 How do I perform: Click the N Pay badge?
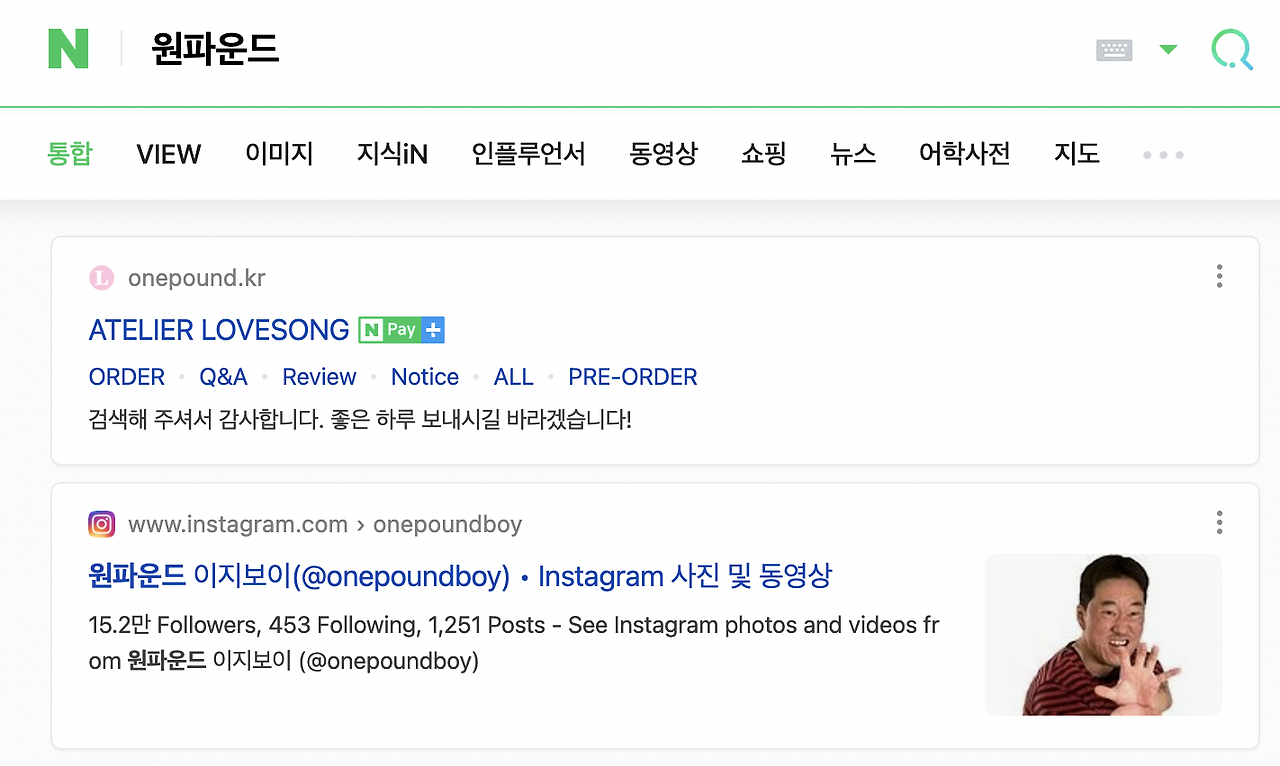391,329
